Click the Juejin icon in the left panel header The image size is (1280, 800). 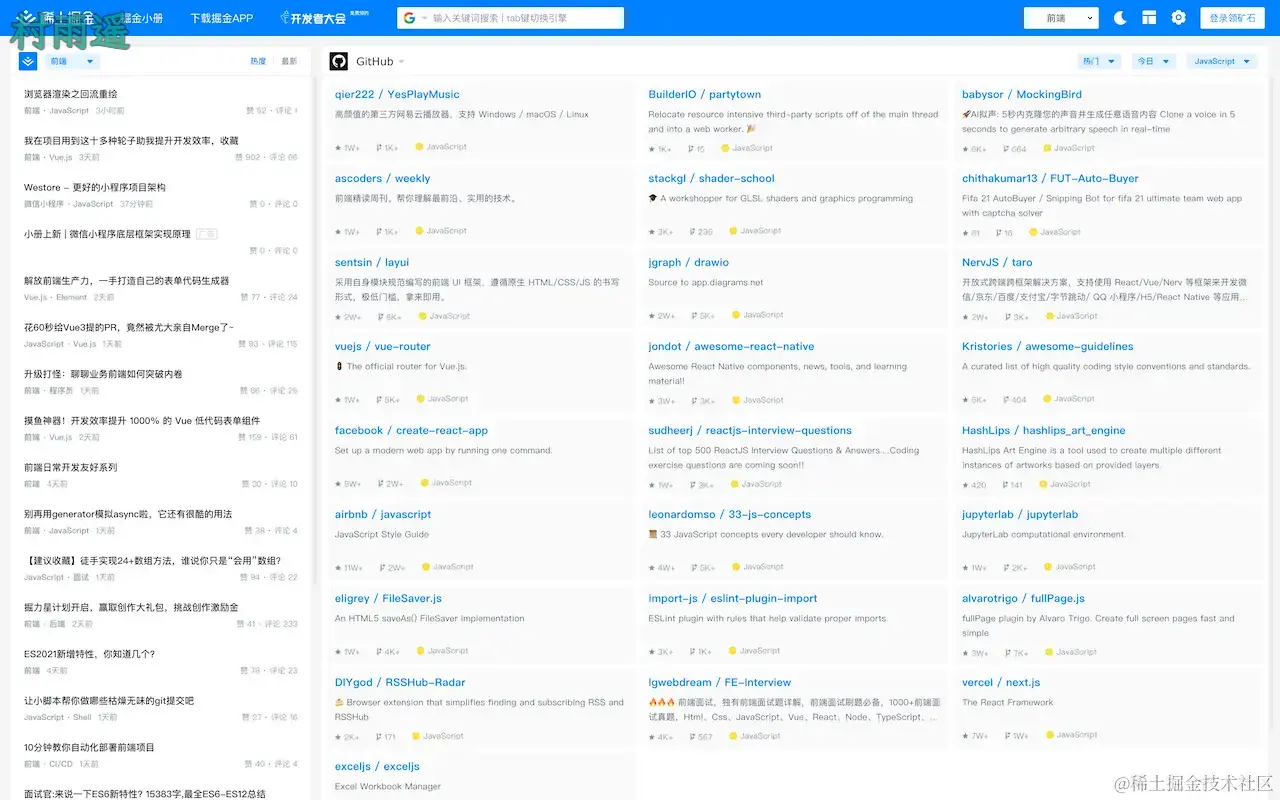coord(28,61)
